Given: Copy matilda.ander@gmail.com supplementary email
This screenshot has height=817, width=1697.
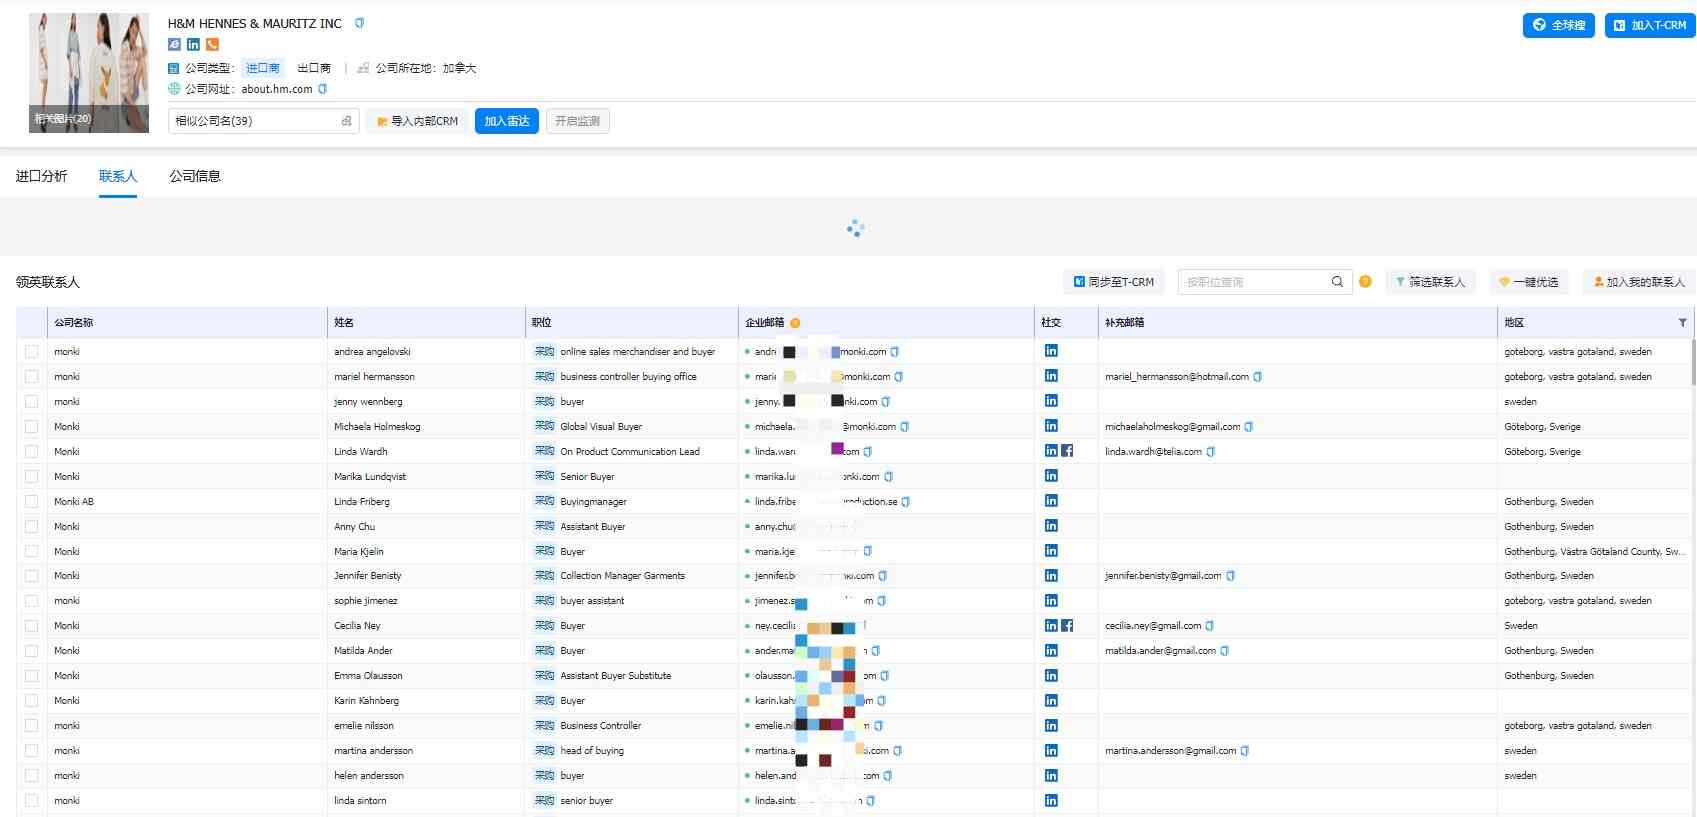Looking at the screenshot, I should [1224, 651].
